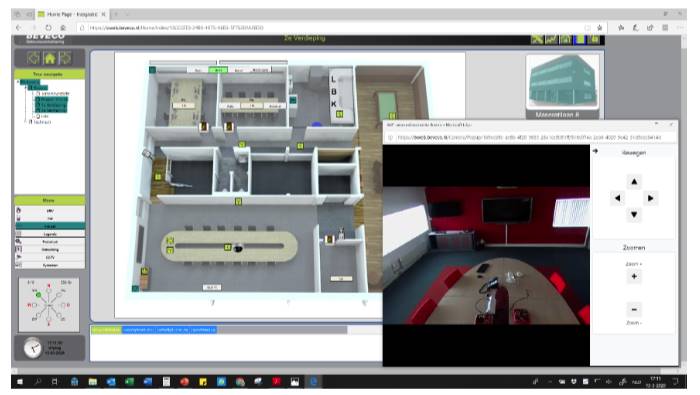This screenshot has width=700, height=395.
Task: Open the Windows Start menu
Action: pyautogui.click(x=20, y=382)
